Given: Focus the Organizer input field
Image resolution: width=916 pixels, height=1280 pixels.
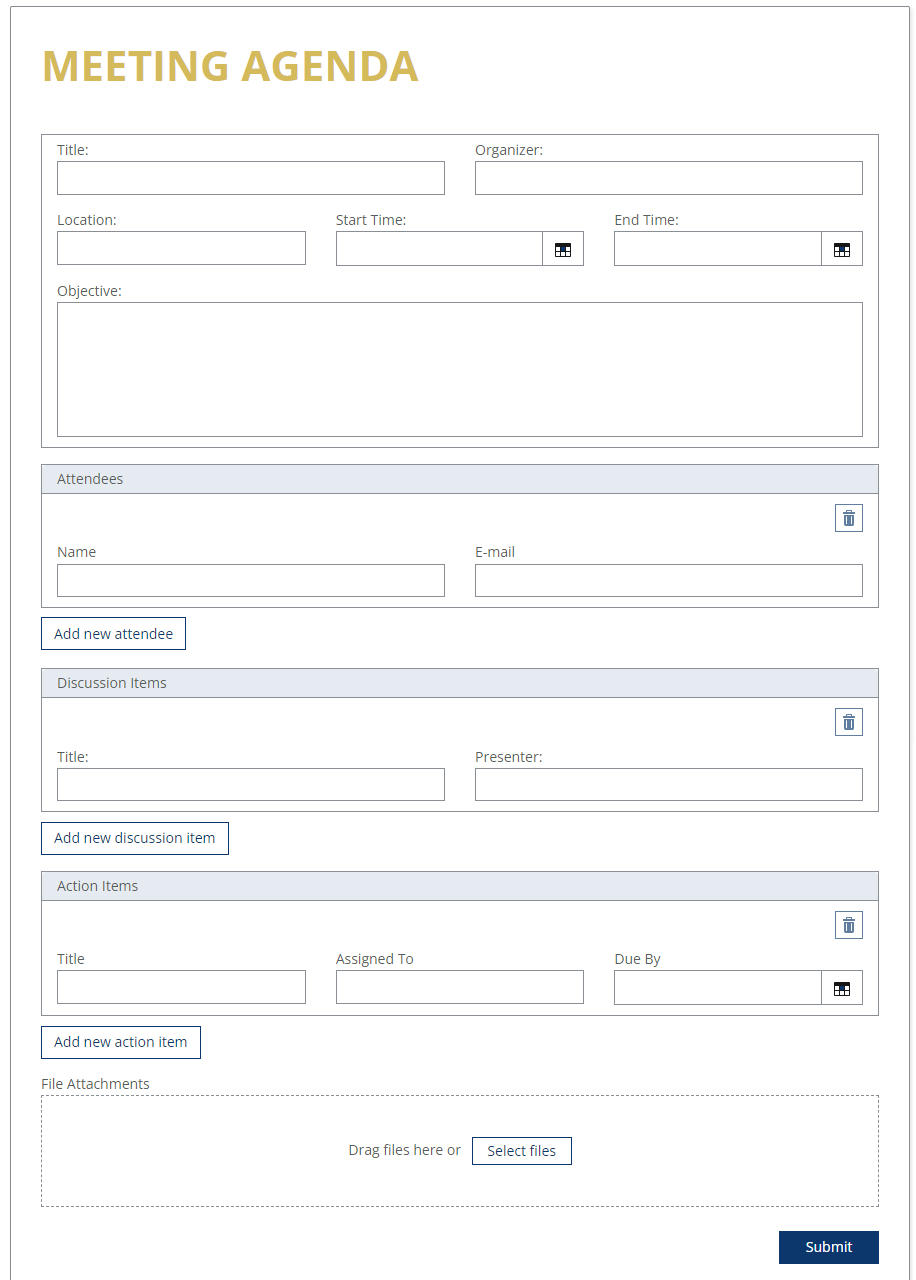Looking at the screenshot, I should pyautogui.click(x=669, y=178).
